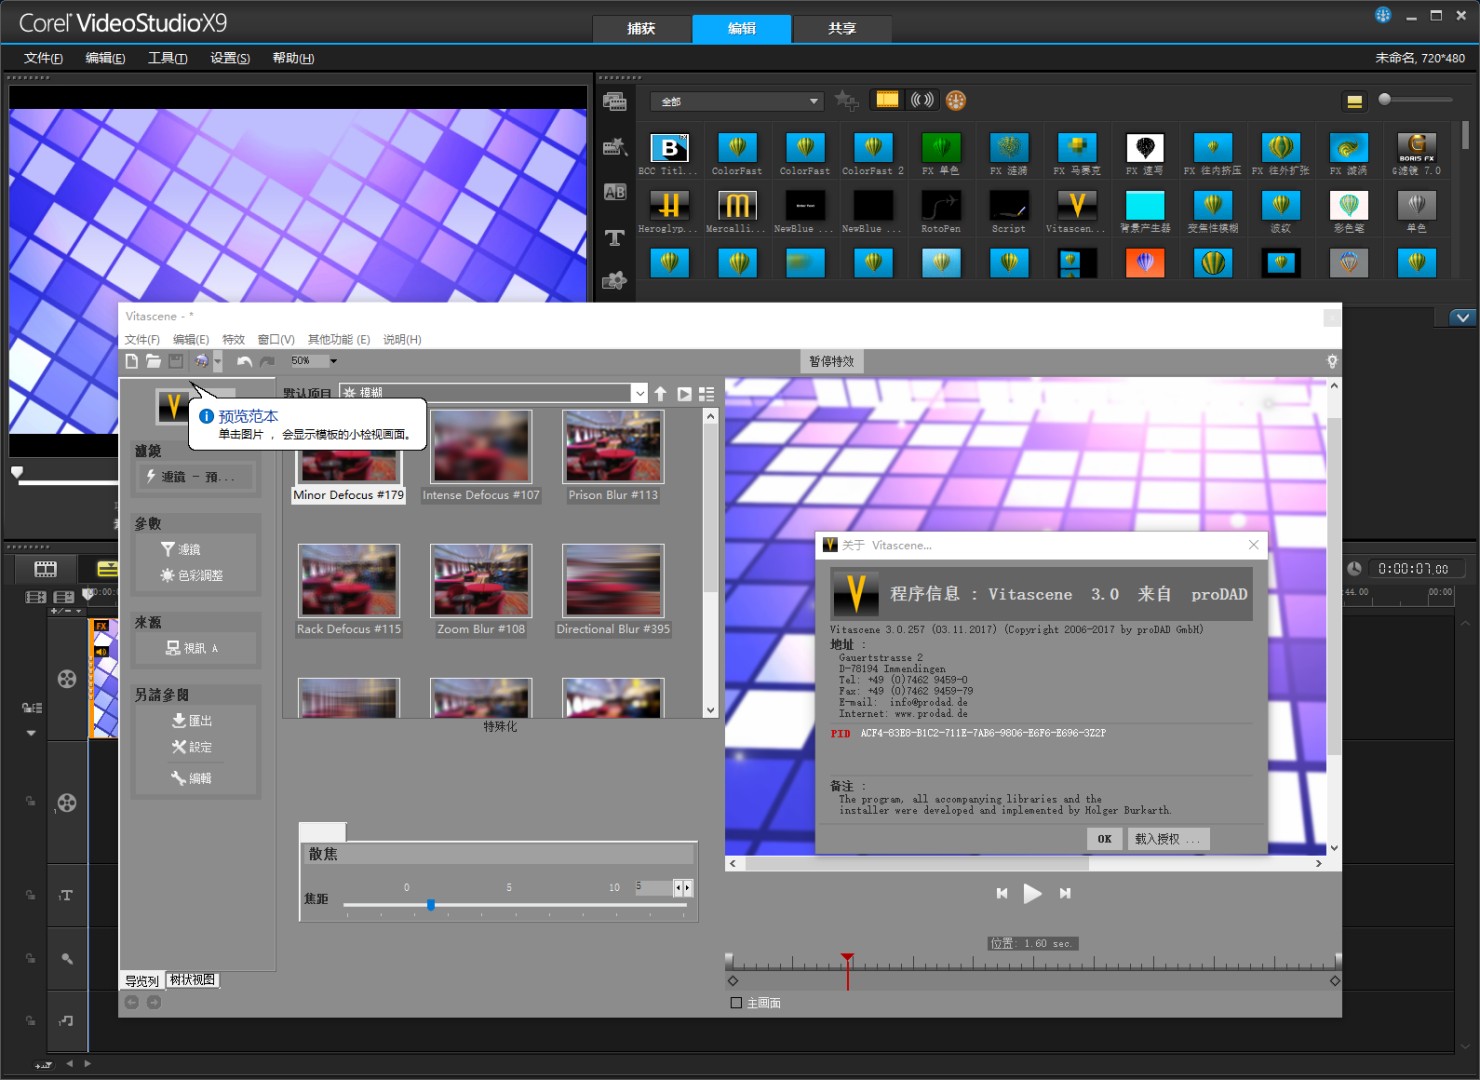This screenshot has width=1480, height=1080.
Task: Toggle lock on the first overlay track
Action: (30, 802)
